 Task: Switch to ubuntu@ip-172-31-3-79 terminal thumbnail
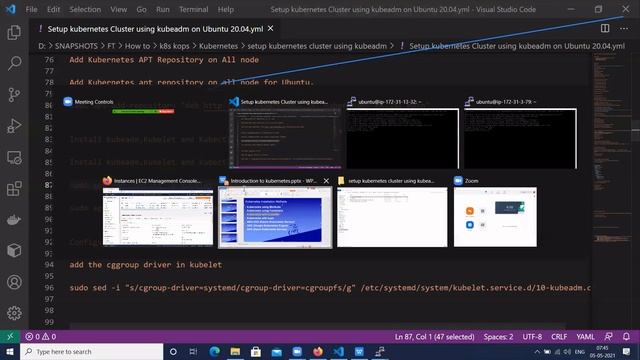520,139
